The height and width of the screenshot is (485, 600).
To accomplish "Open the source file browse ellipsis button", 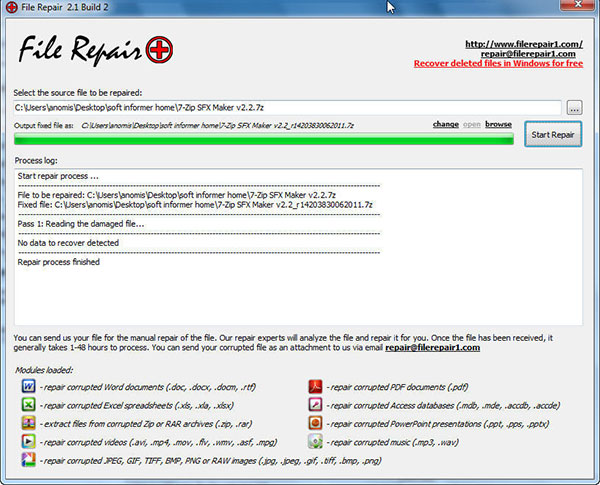I will click(574, 108).
